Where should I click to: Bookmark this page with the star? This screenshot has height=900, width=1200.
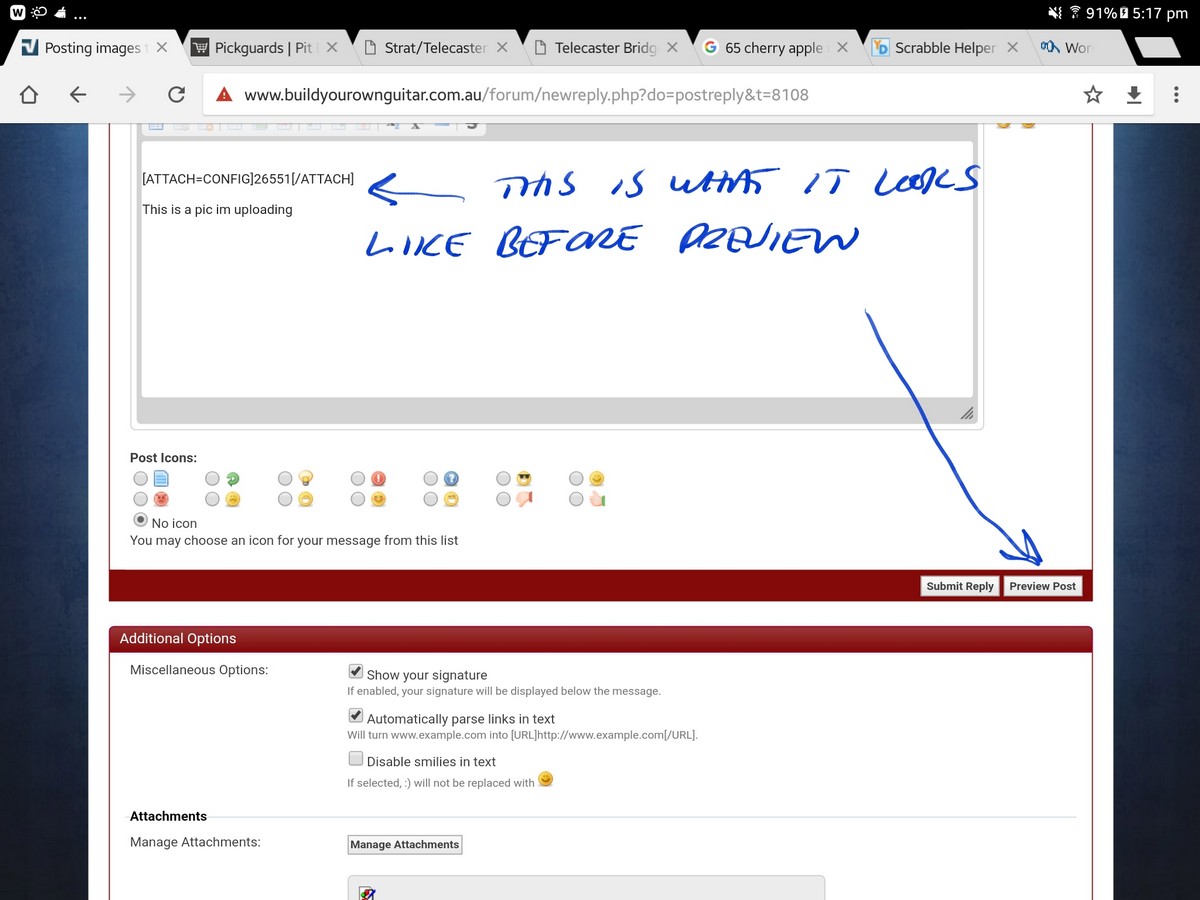pyautogui.click(x=1093, y=95)
